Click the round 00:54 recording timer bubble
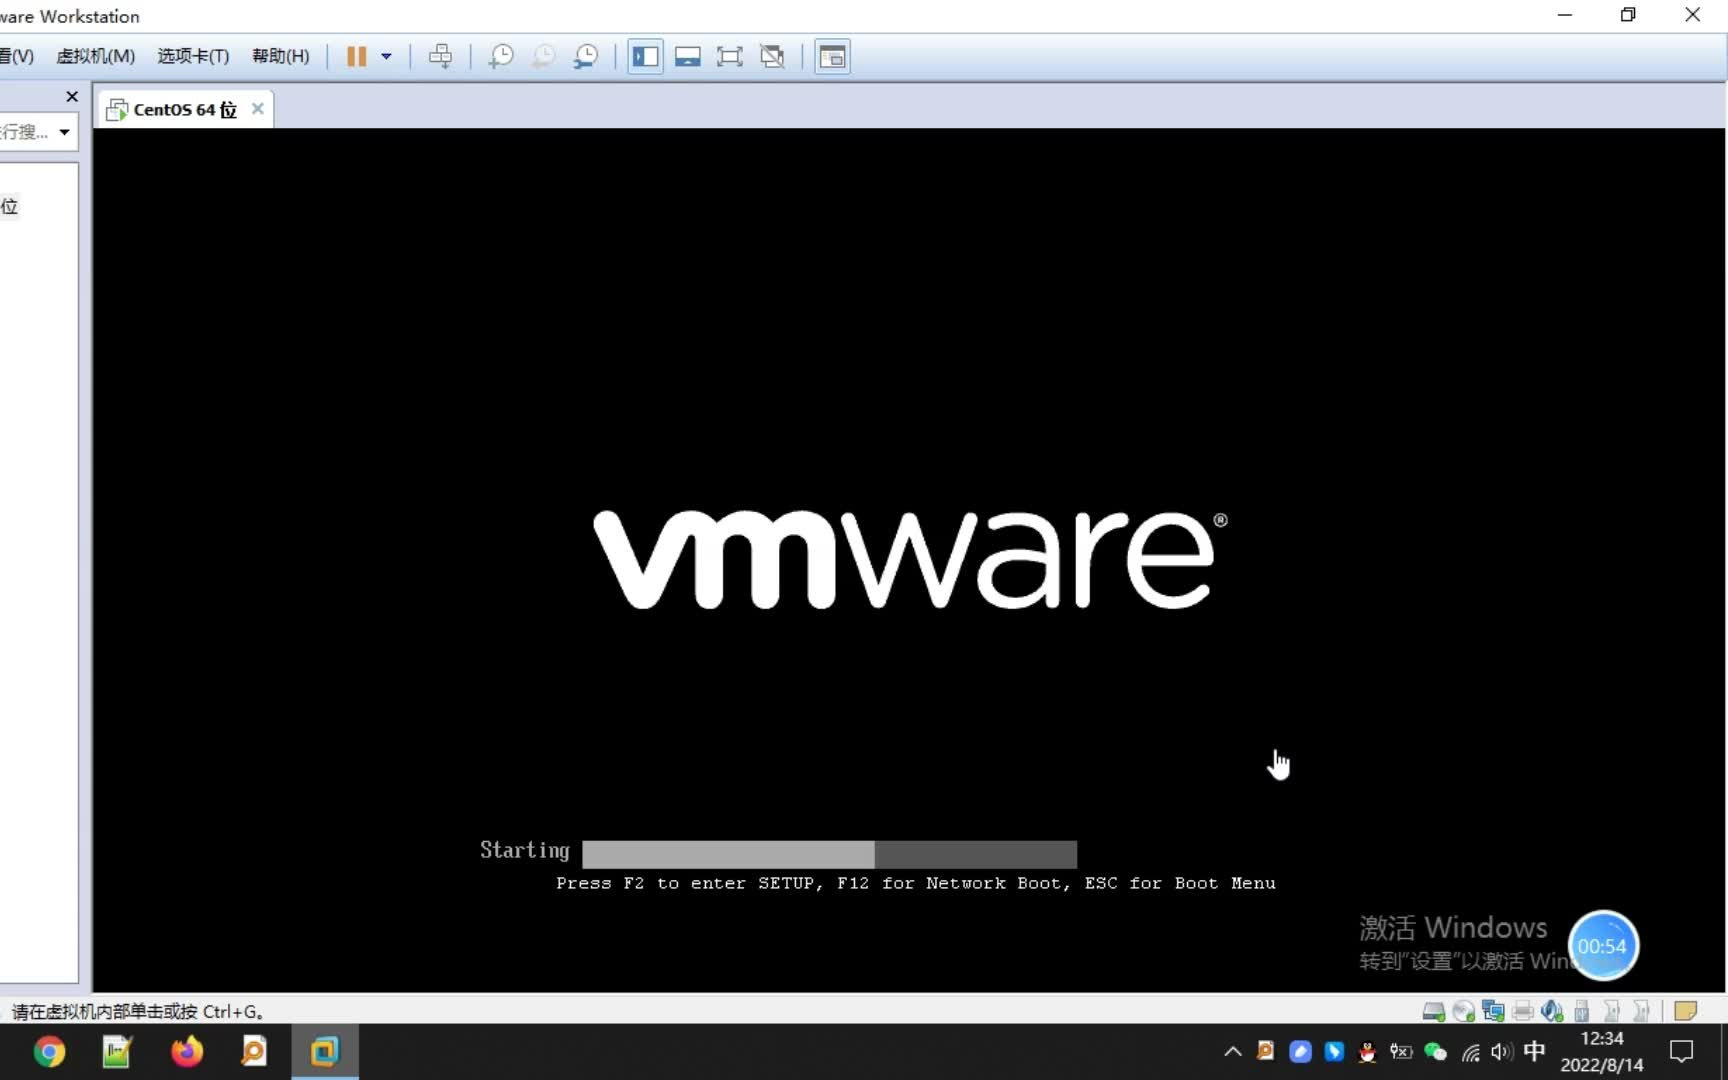This screenshot has width=1728, height=1080. (x=1602, y=946)
